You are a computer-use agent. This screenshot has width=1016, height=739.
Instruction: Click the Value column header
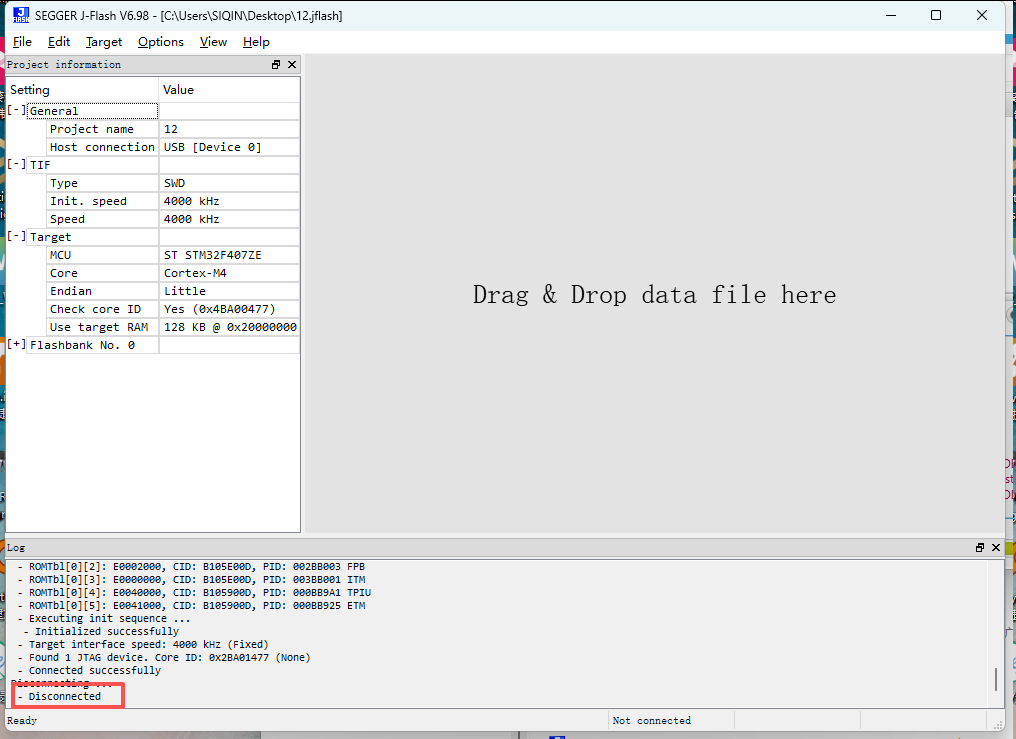pos(229,90)
